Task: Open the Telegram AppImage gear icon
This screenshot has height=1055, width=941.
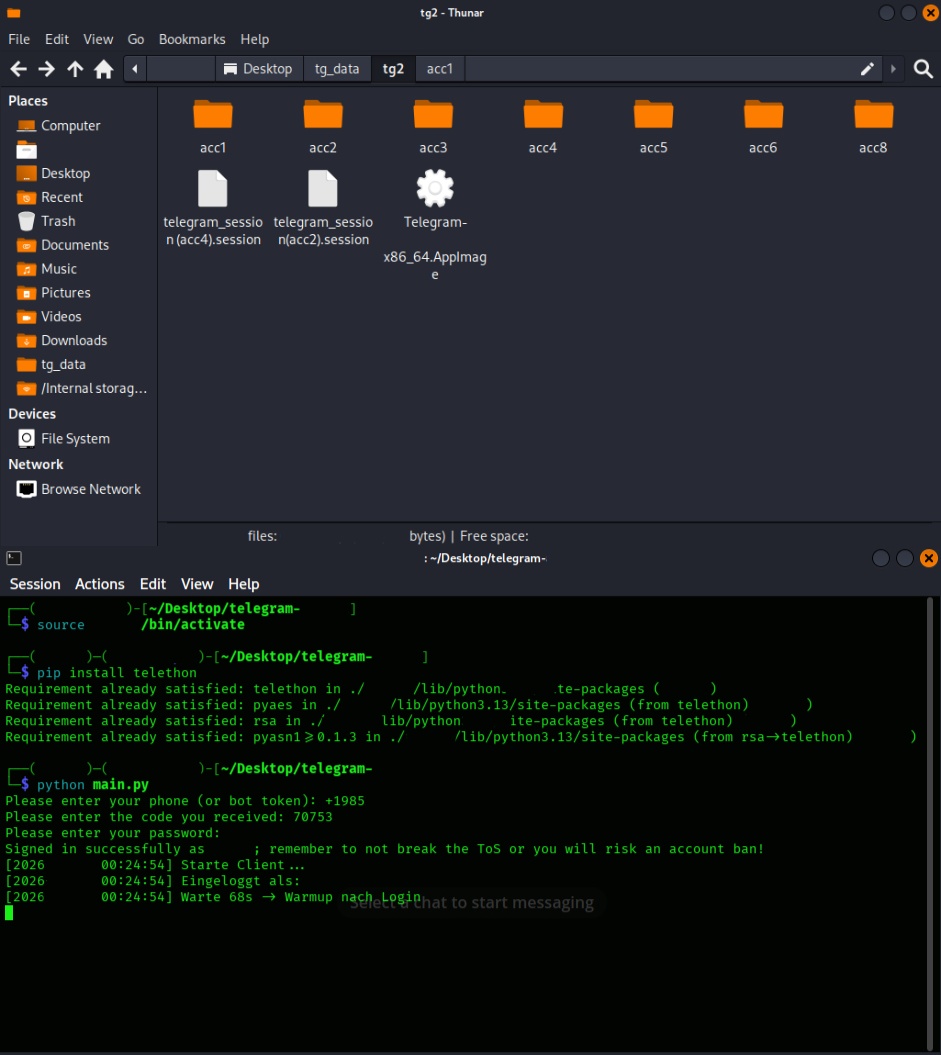Action: (435, 188)
